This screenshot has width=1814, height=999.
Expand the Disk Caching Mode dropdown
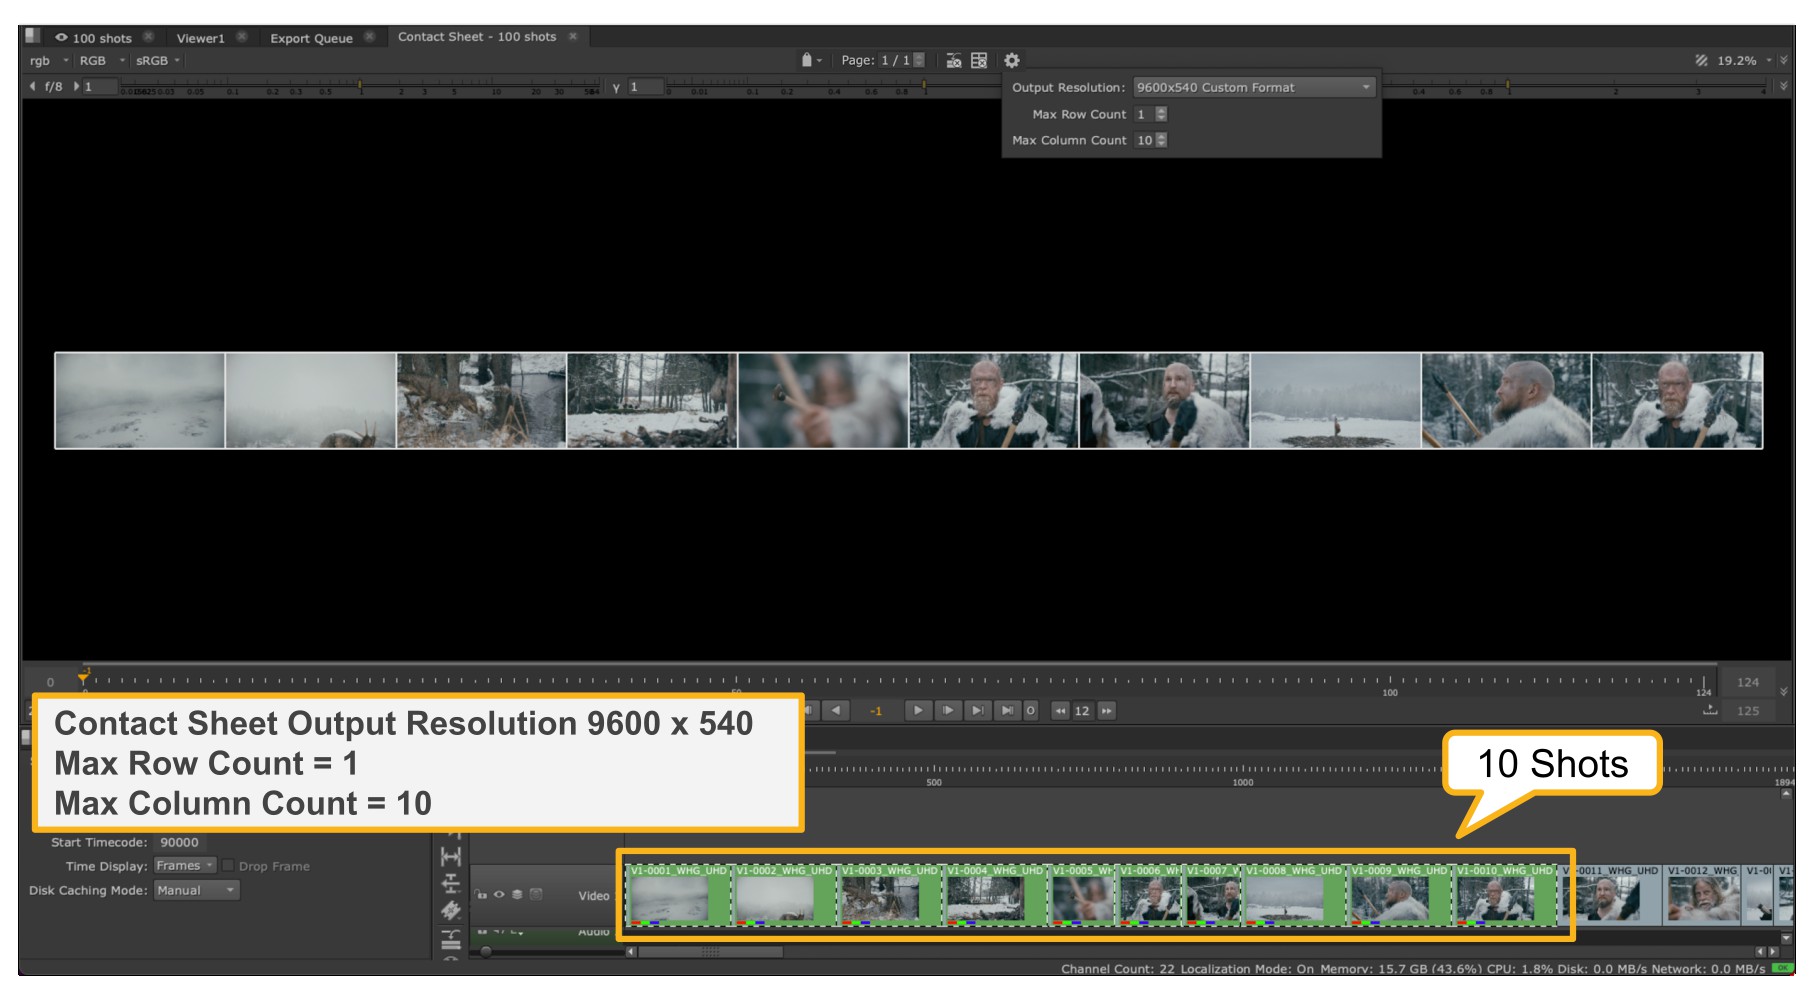[x=196, y=891]
